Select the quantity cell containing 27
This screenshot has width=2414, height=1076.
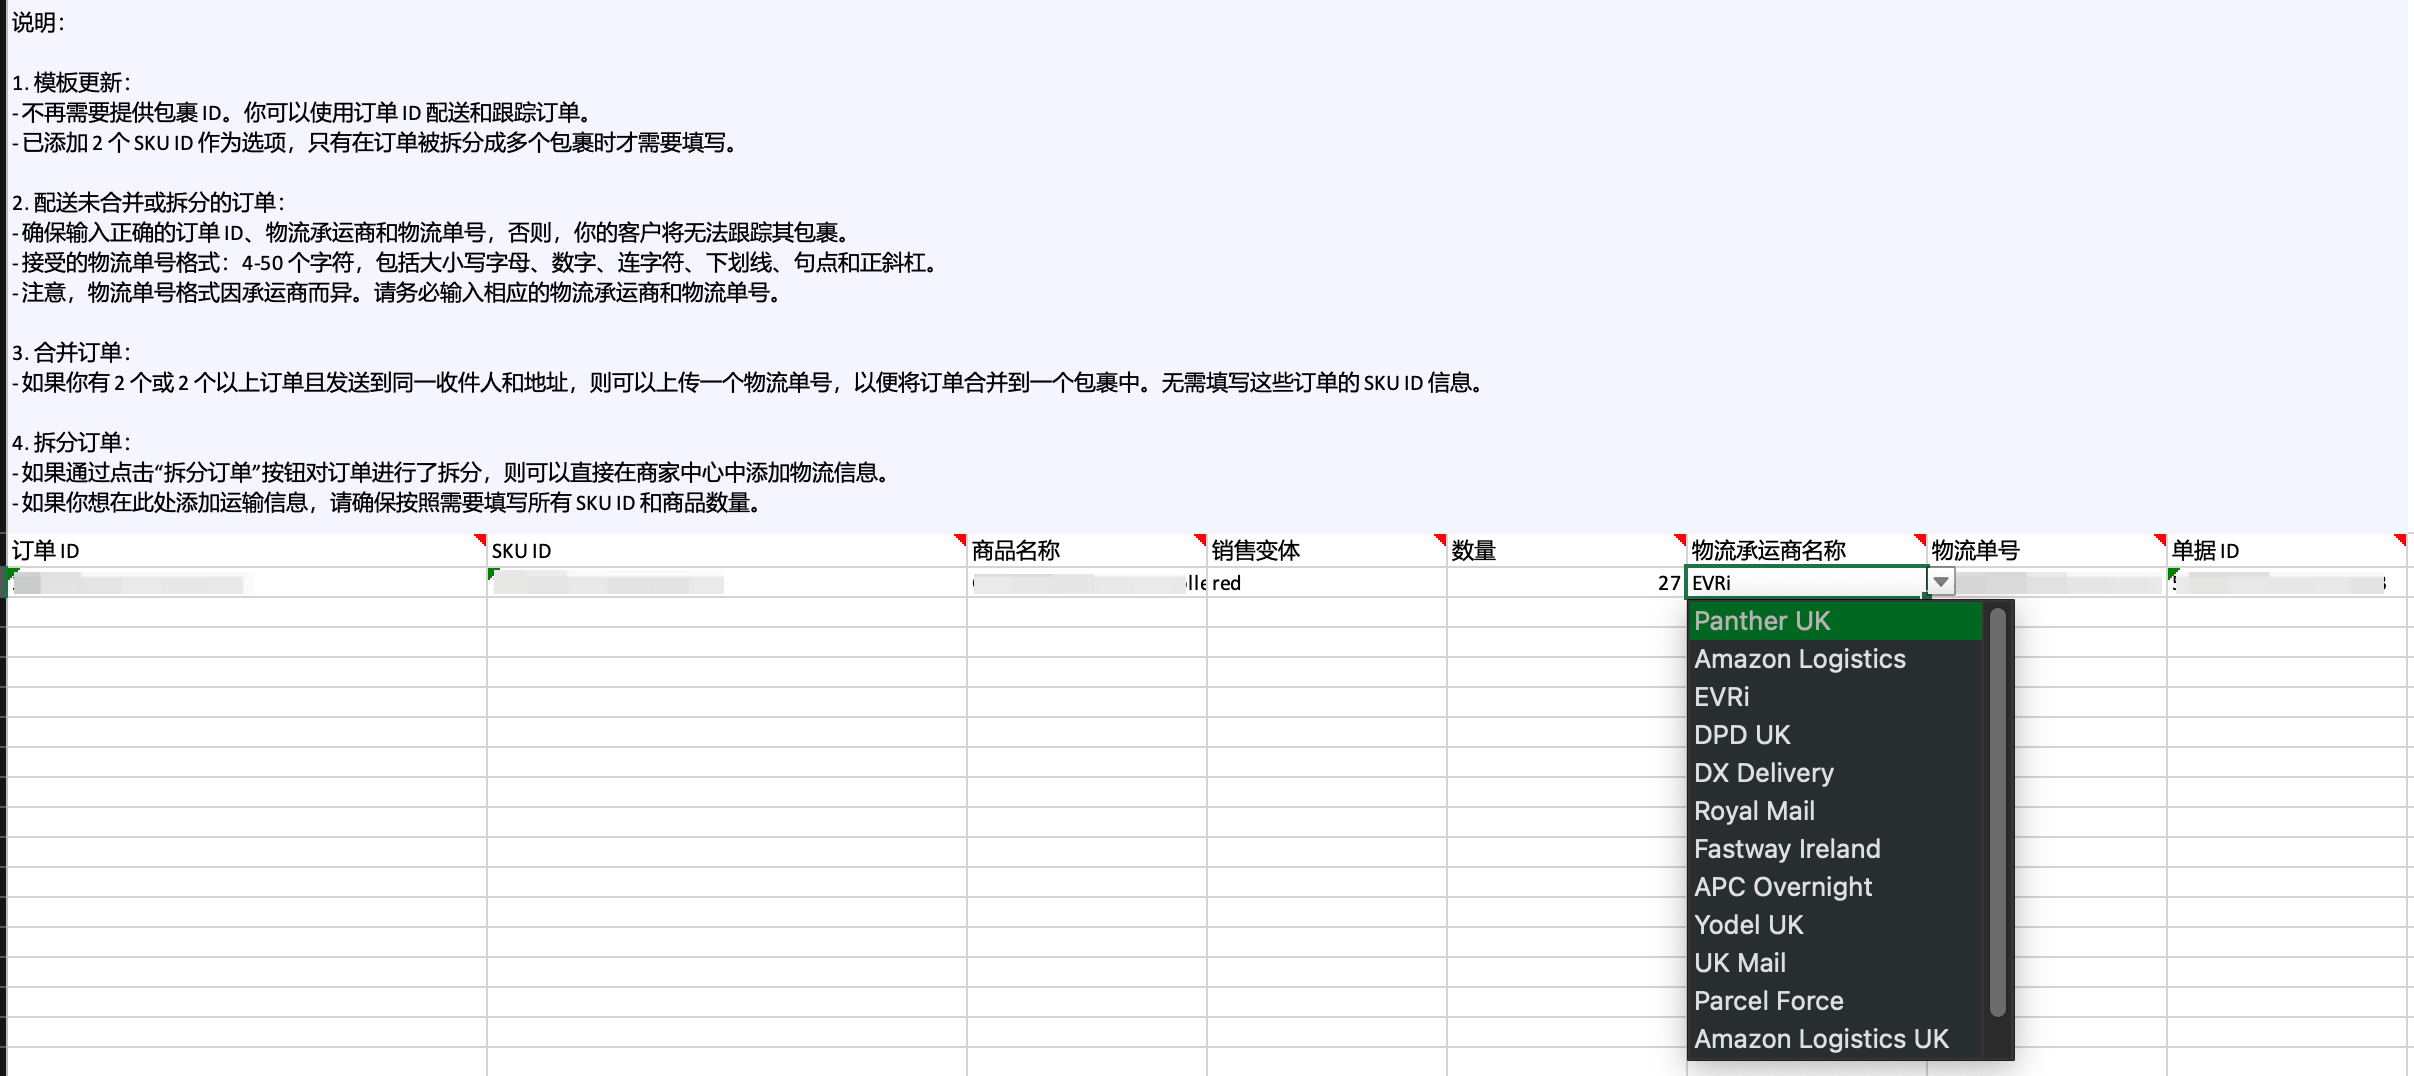(1565, 583)
